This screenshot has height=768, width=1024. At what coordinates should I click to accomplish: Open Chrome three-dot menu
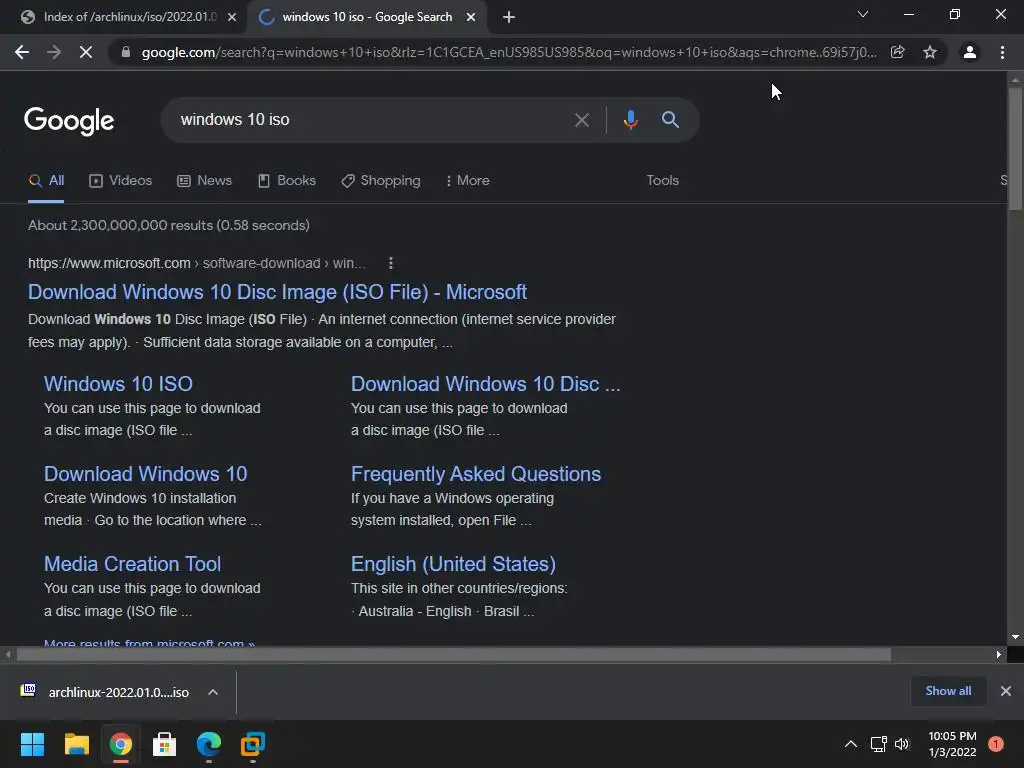(1002, 52)
